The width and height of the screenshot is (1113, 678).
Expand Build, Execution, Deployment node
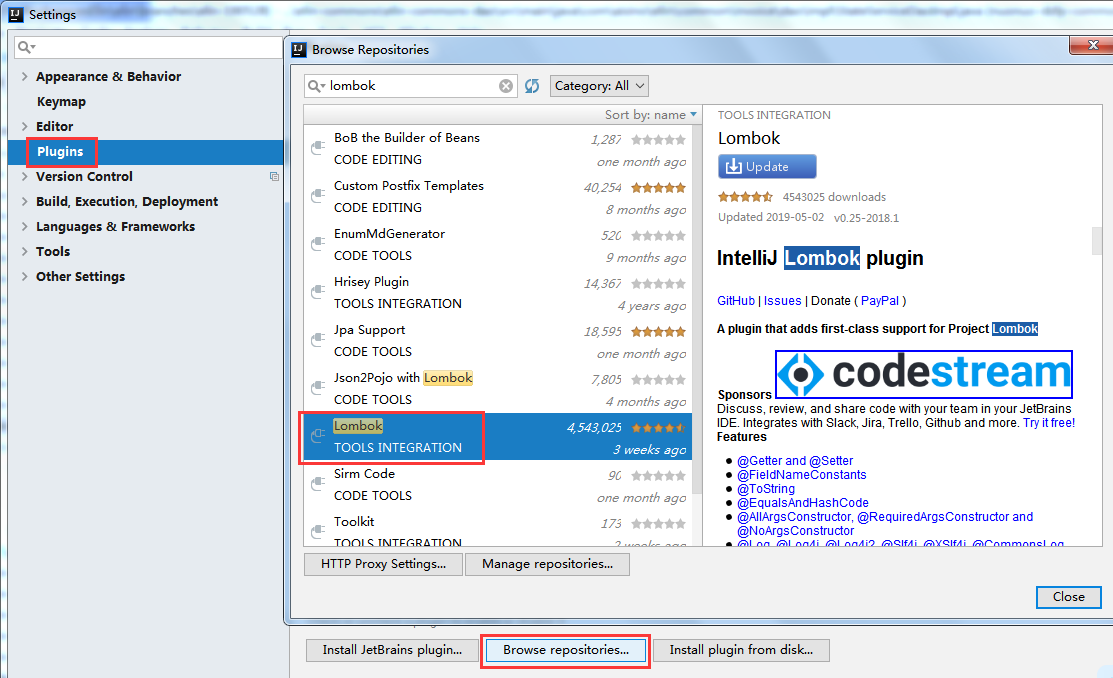pos(25,202)
